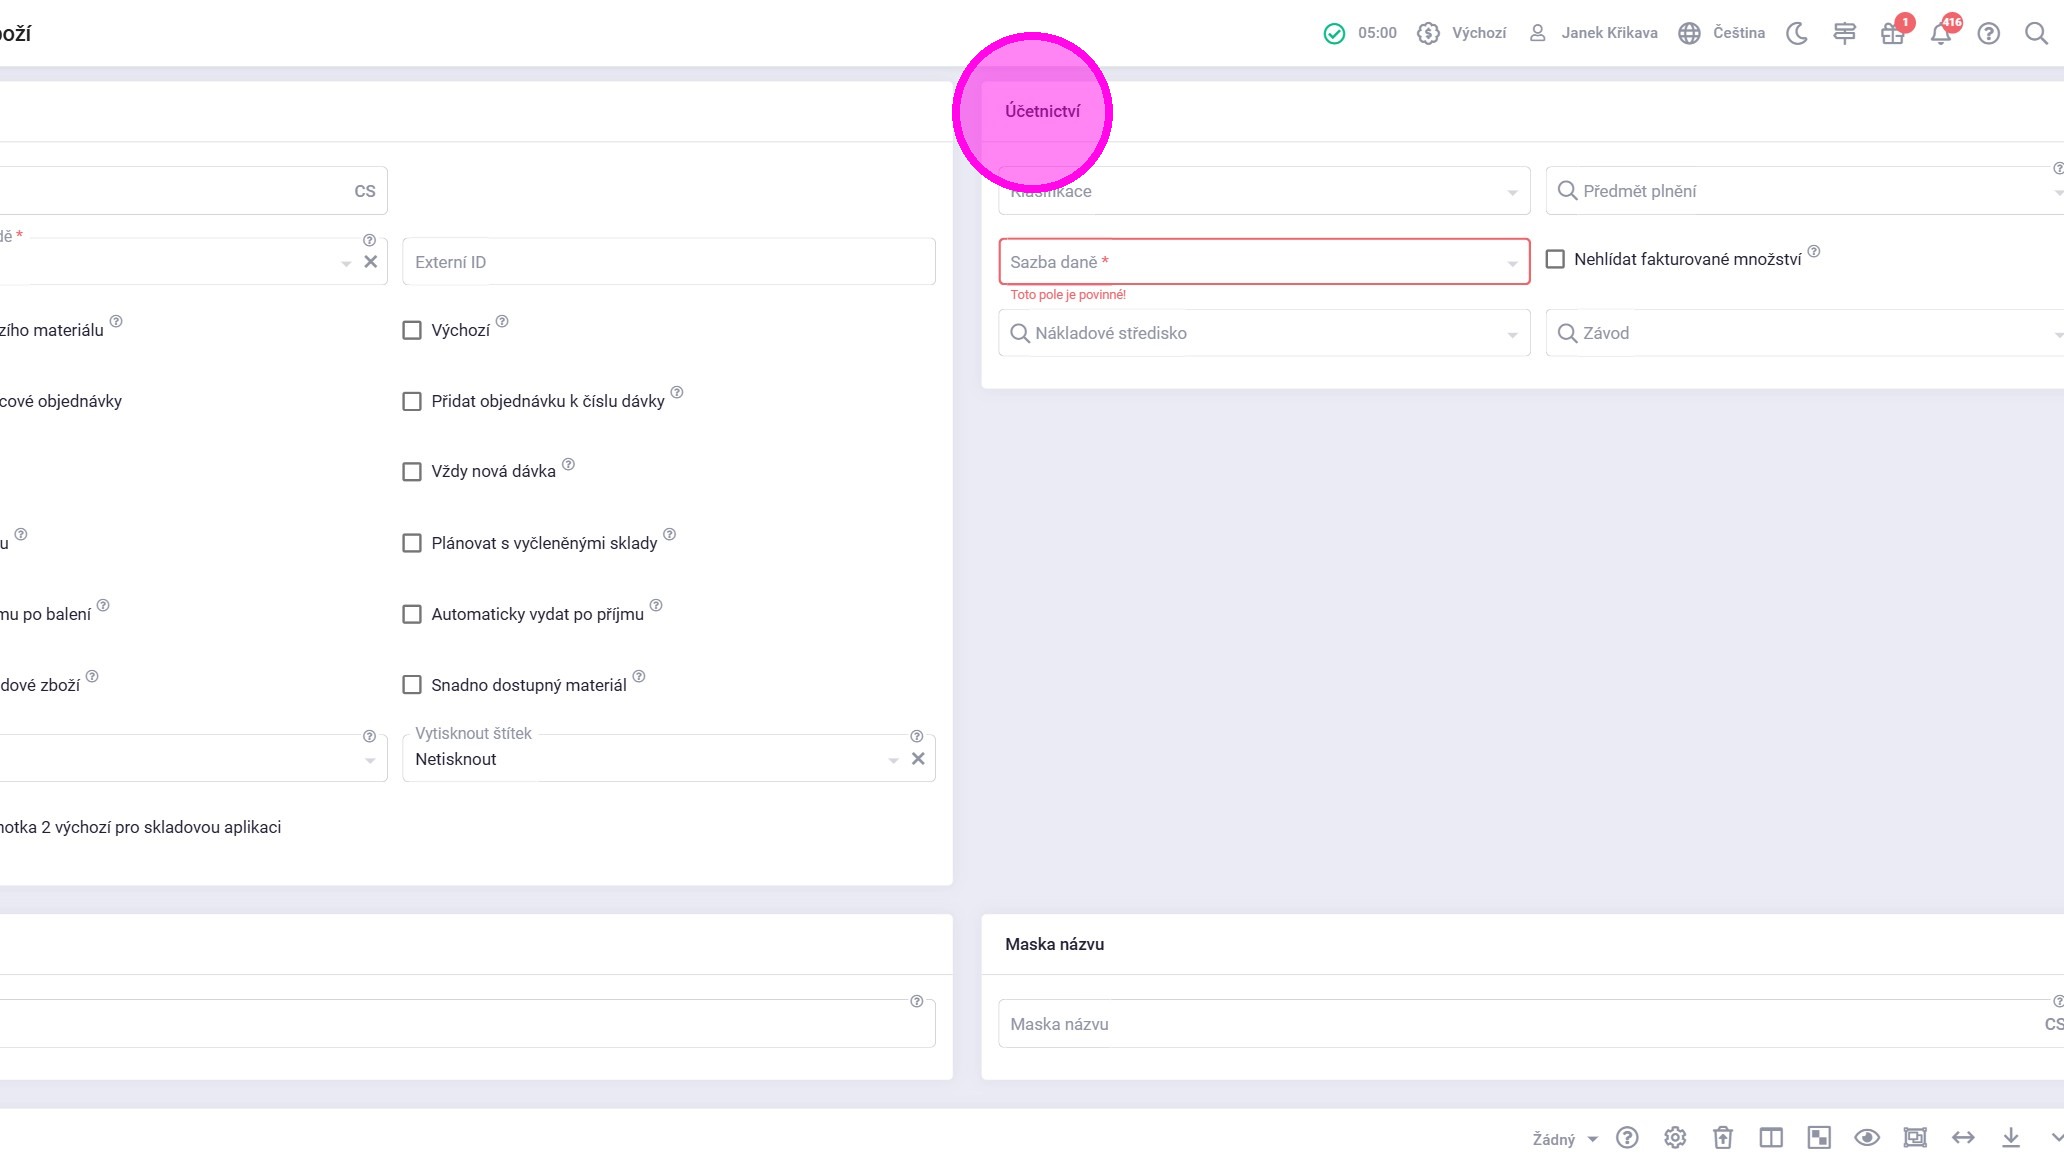Clear the Vytisknout štítek selection
This screenshot has height=1153, width=2064.
tap(918, 759)
